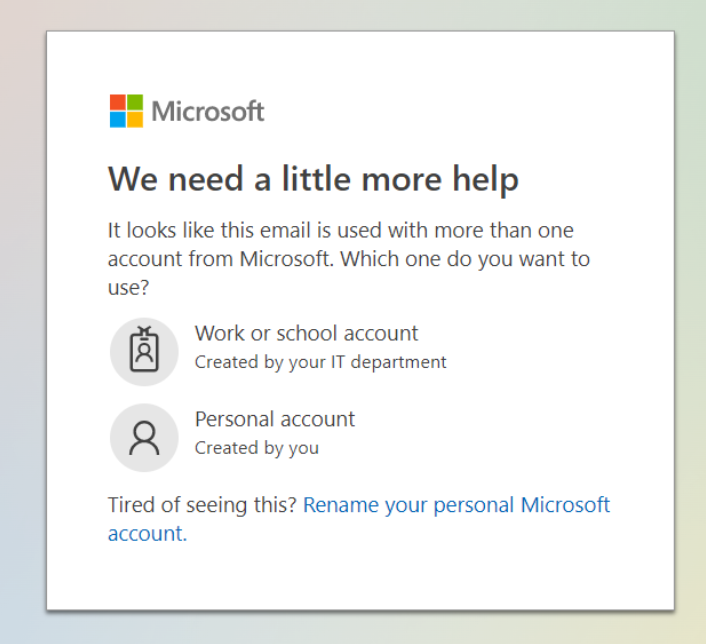Image resolution: width=706 pixels, height=644 pixels.
Task: Click the word "use?" in the description
Action: point(128,288)
